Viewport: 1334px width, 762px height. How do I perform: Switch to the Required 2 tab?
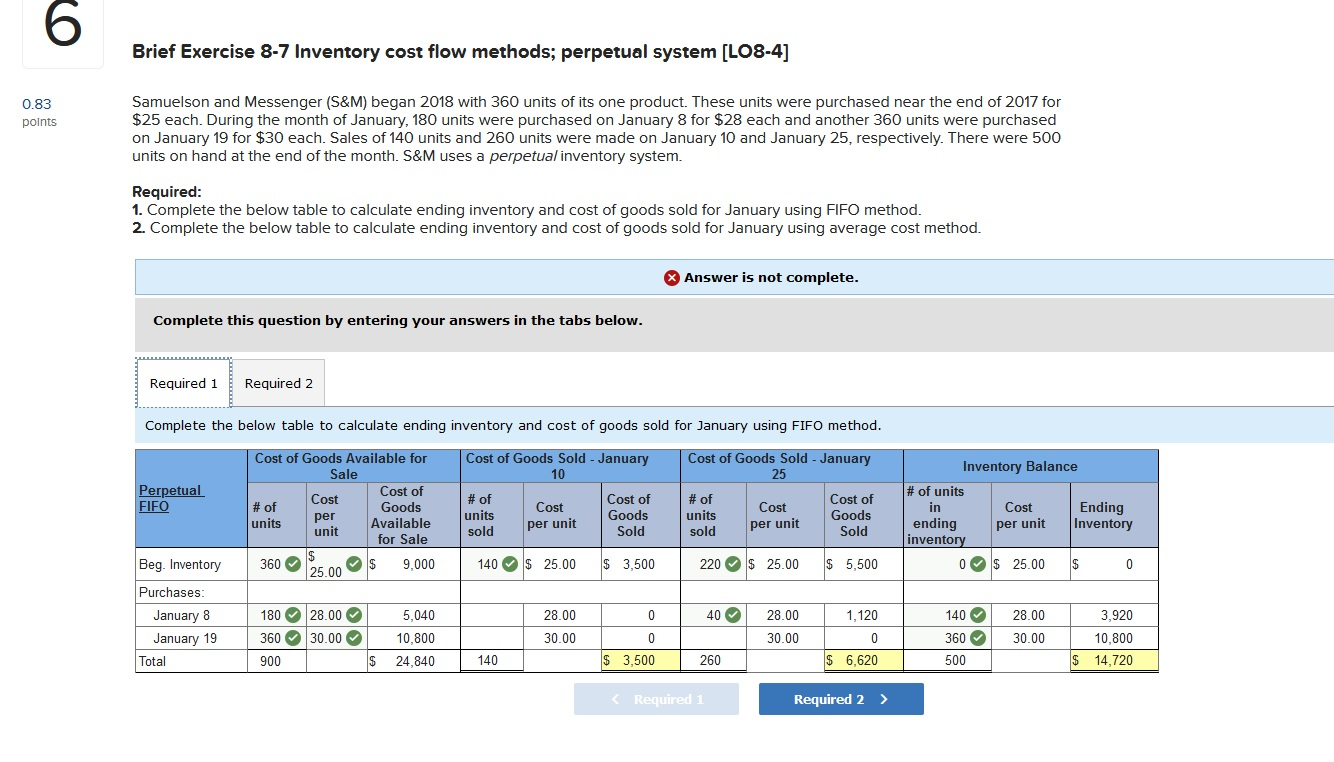278,382
